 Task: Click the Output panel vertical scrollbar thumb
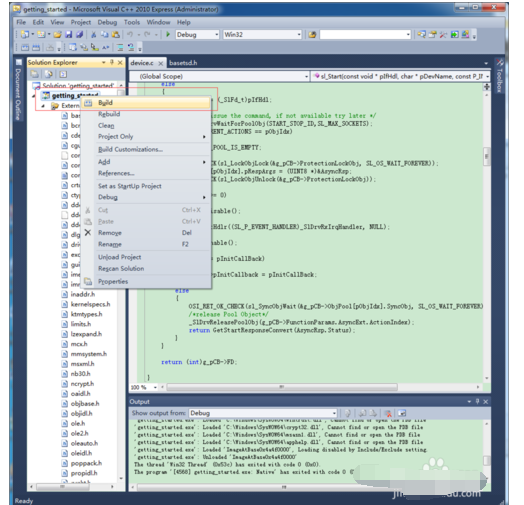click(x=487, y=461)
